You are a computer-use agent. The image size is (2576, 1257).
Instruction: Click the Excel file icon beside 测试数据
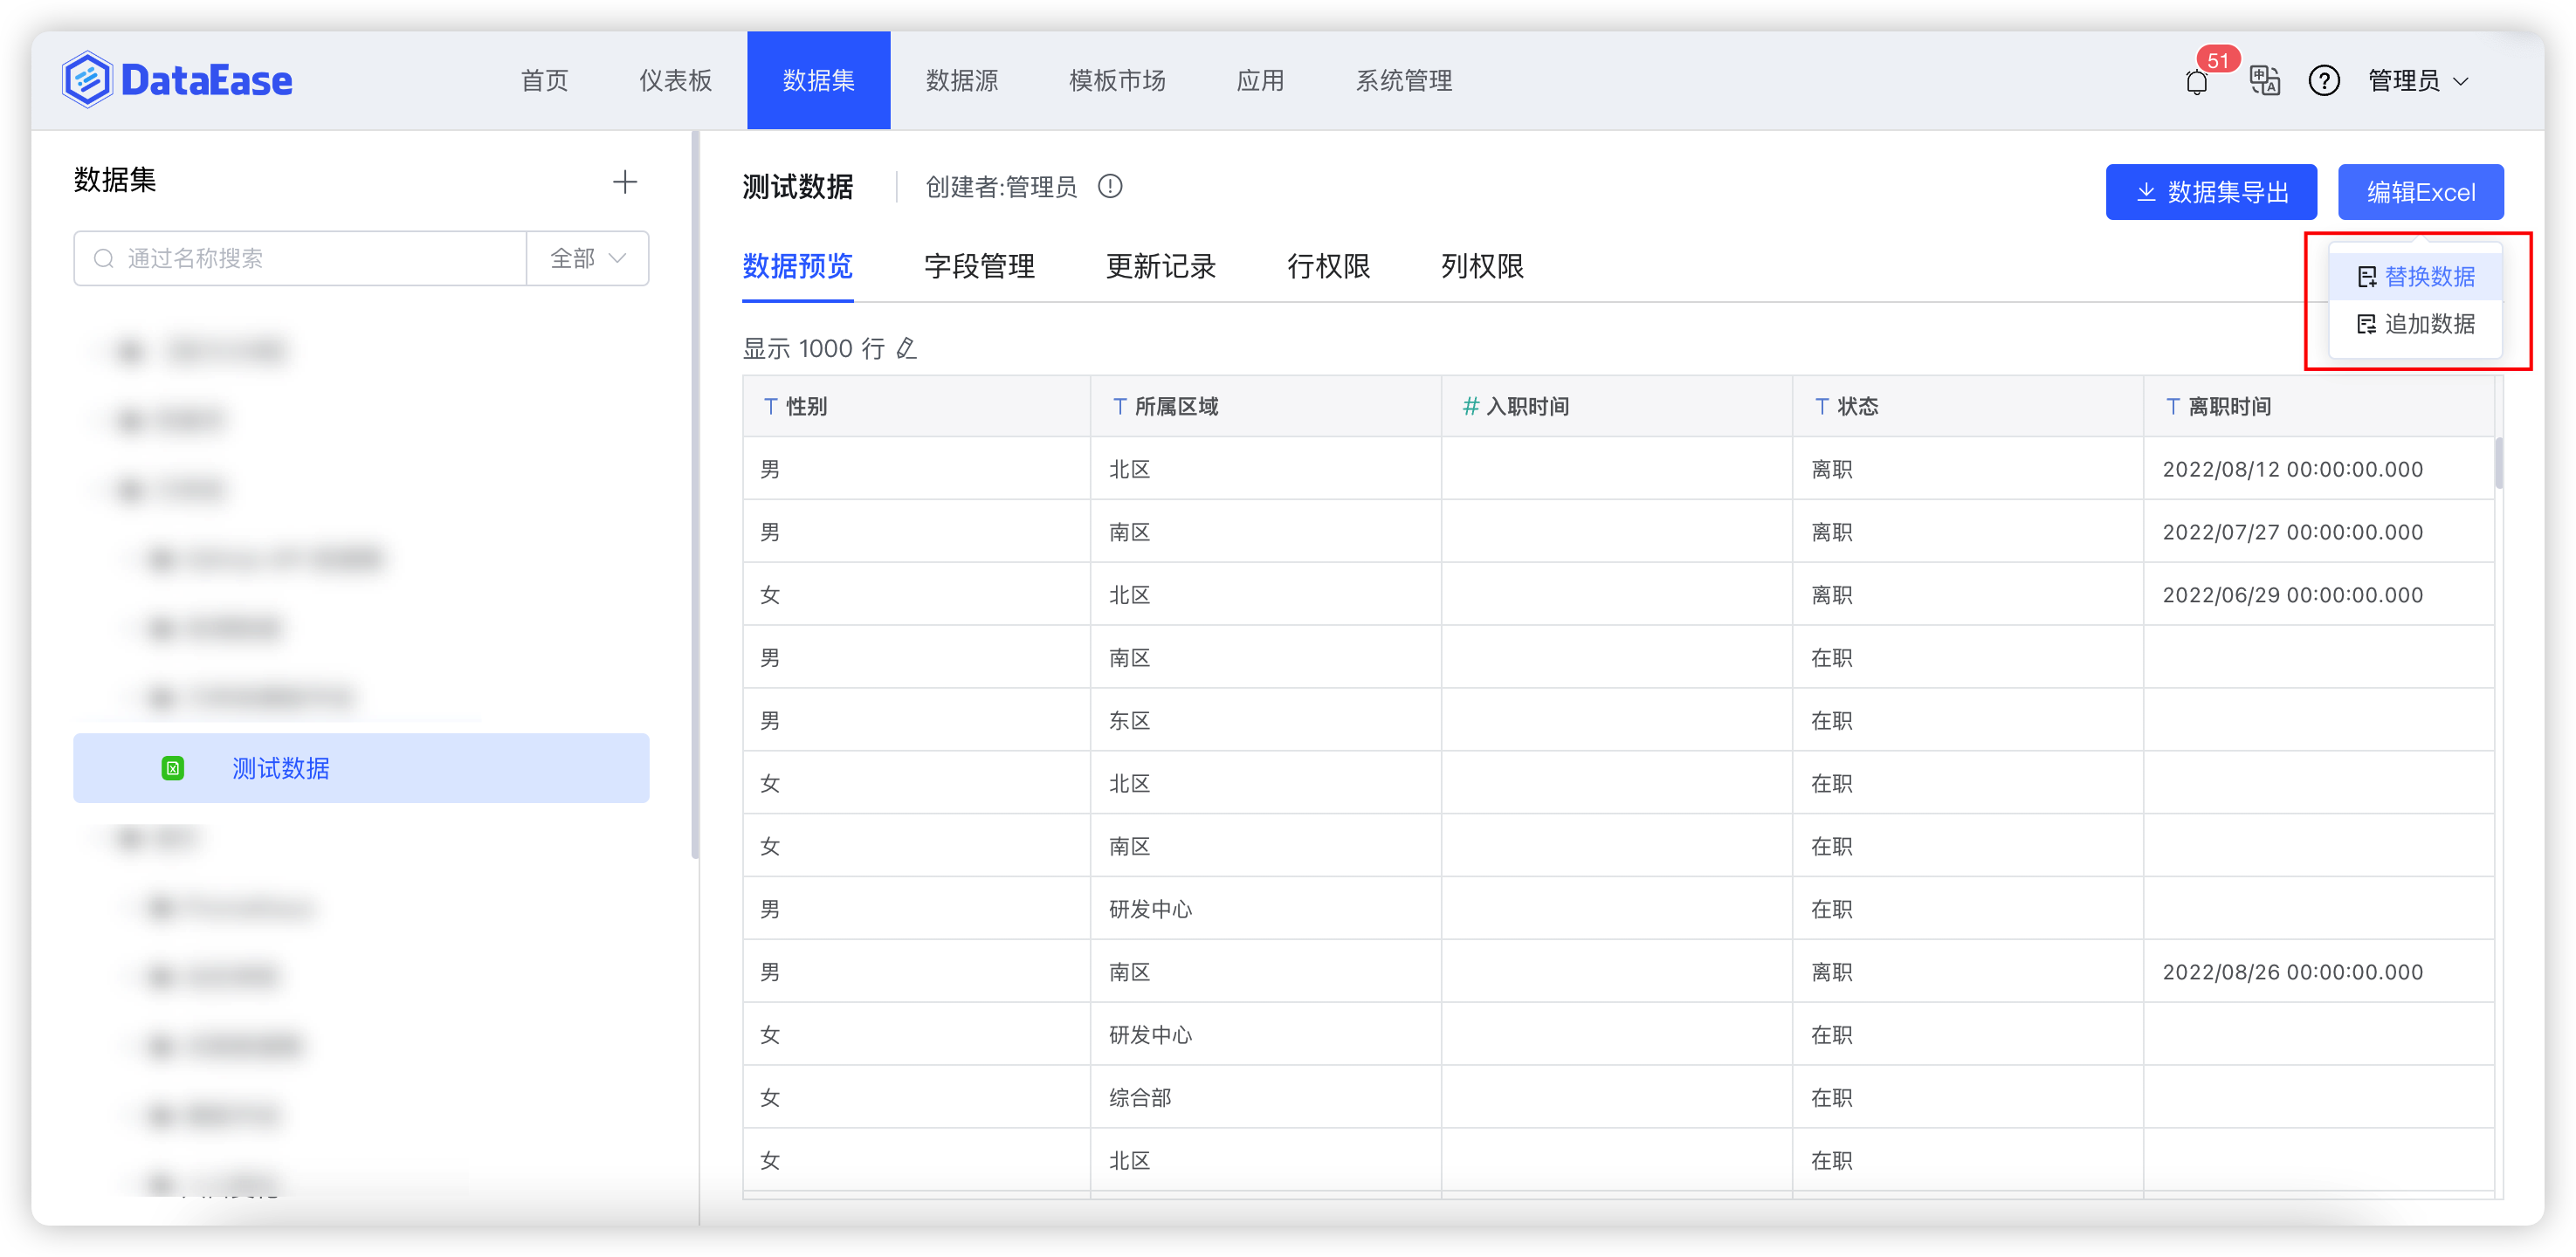173,768
